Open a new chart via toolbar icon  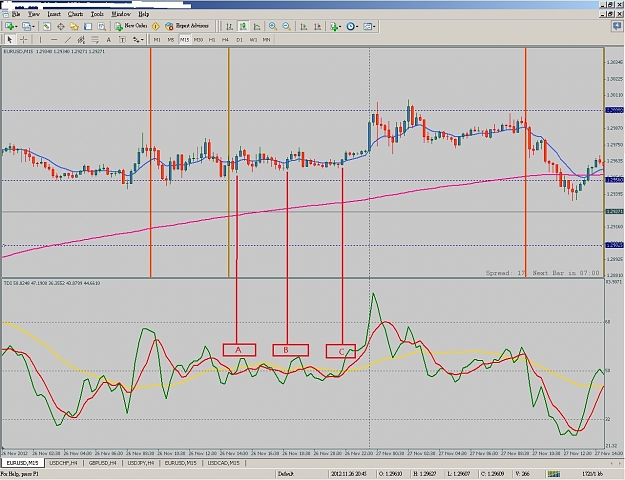(9, 26)
